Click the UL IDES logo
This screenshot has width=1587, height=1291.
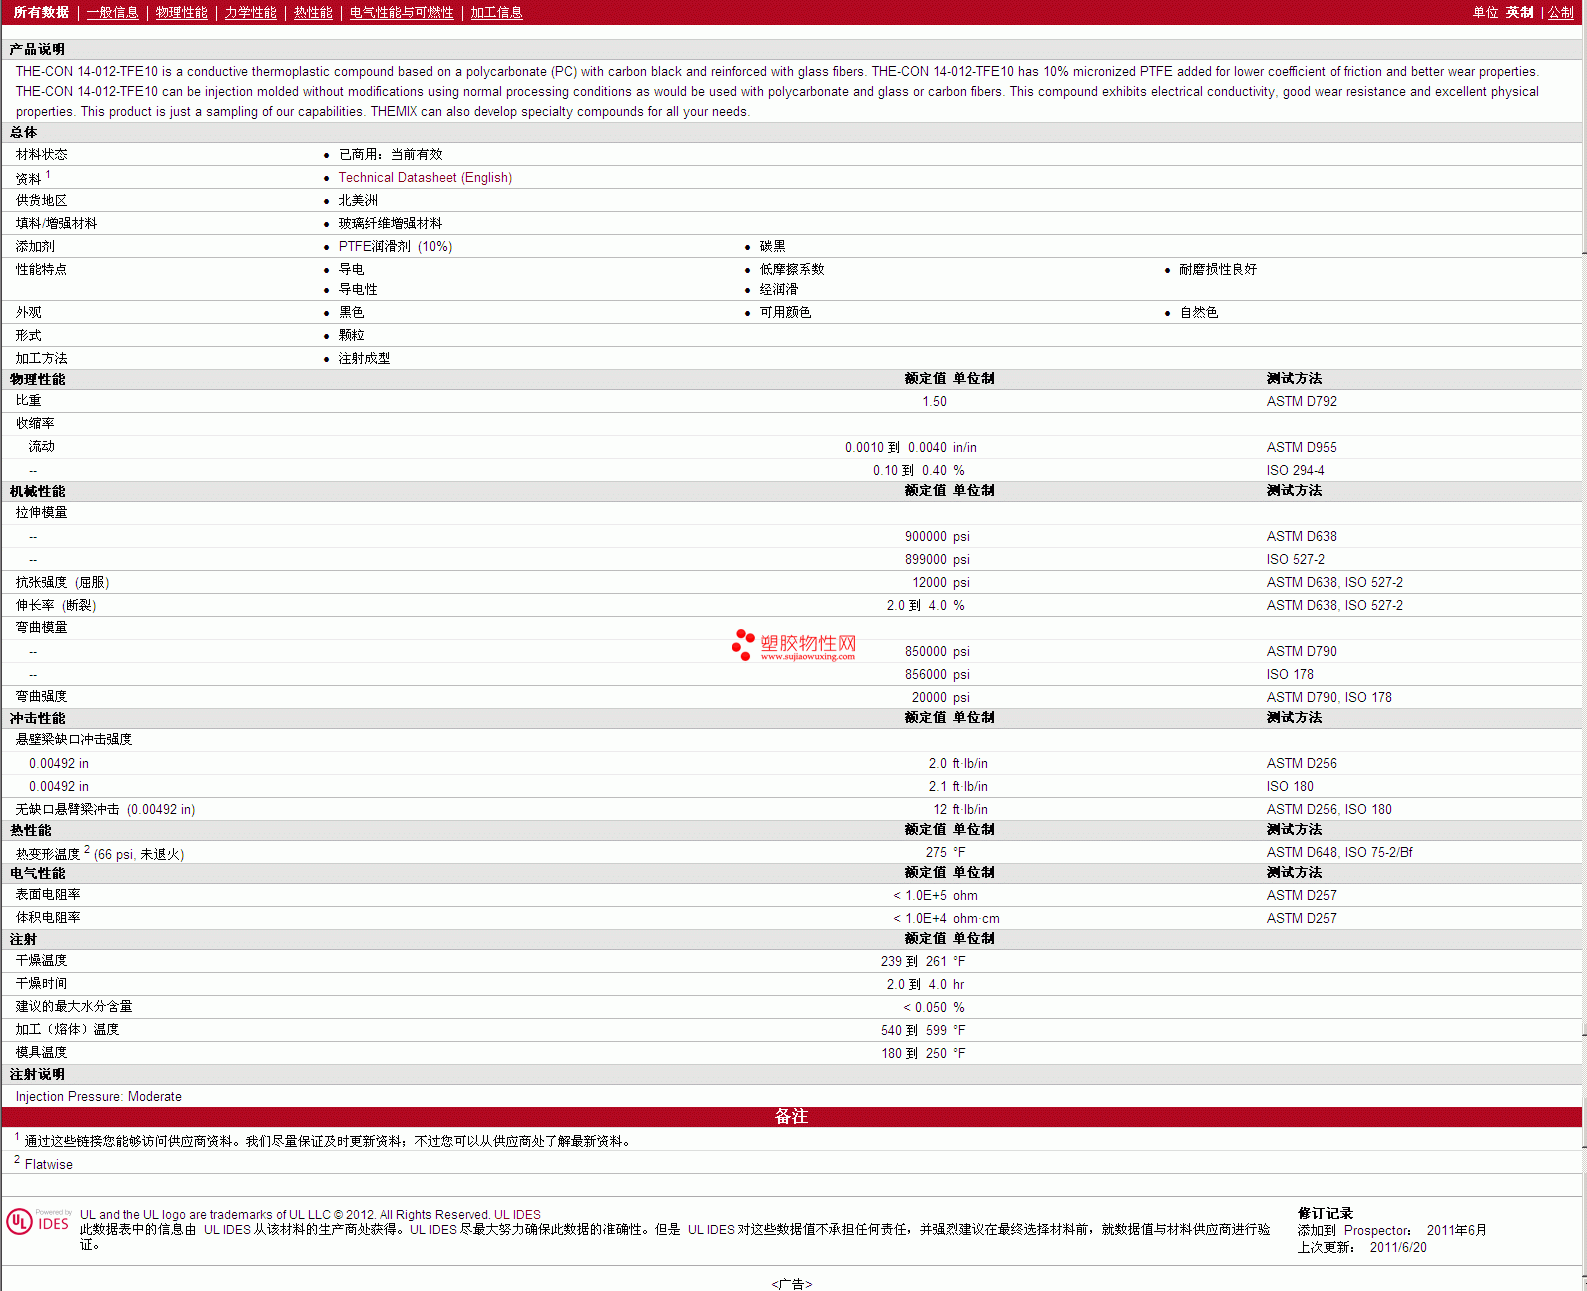pyautogui.click(x=38, y=1221)
